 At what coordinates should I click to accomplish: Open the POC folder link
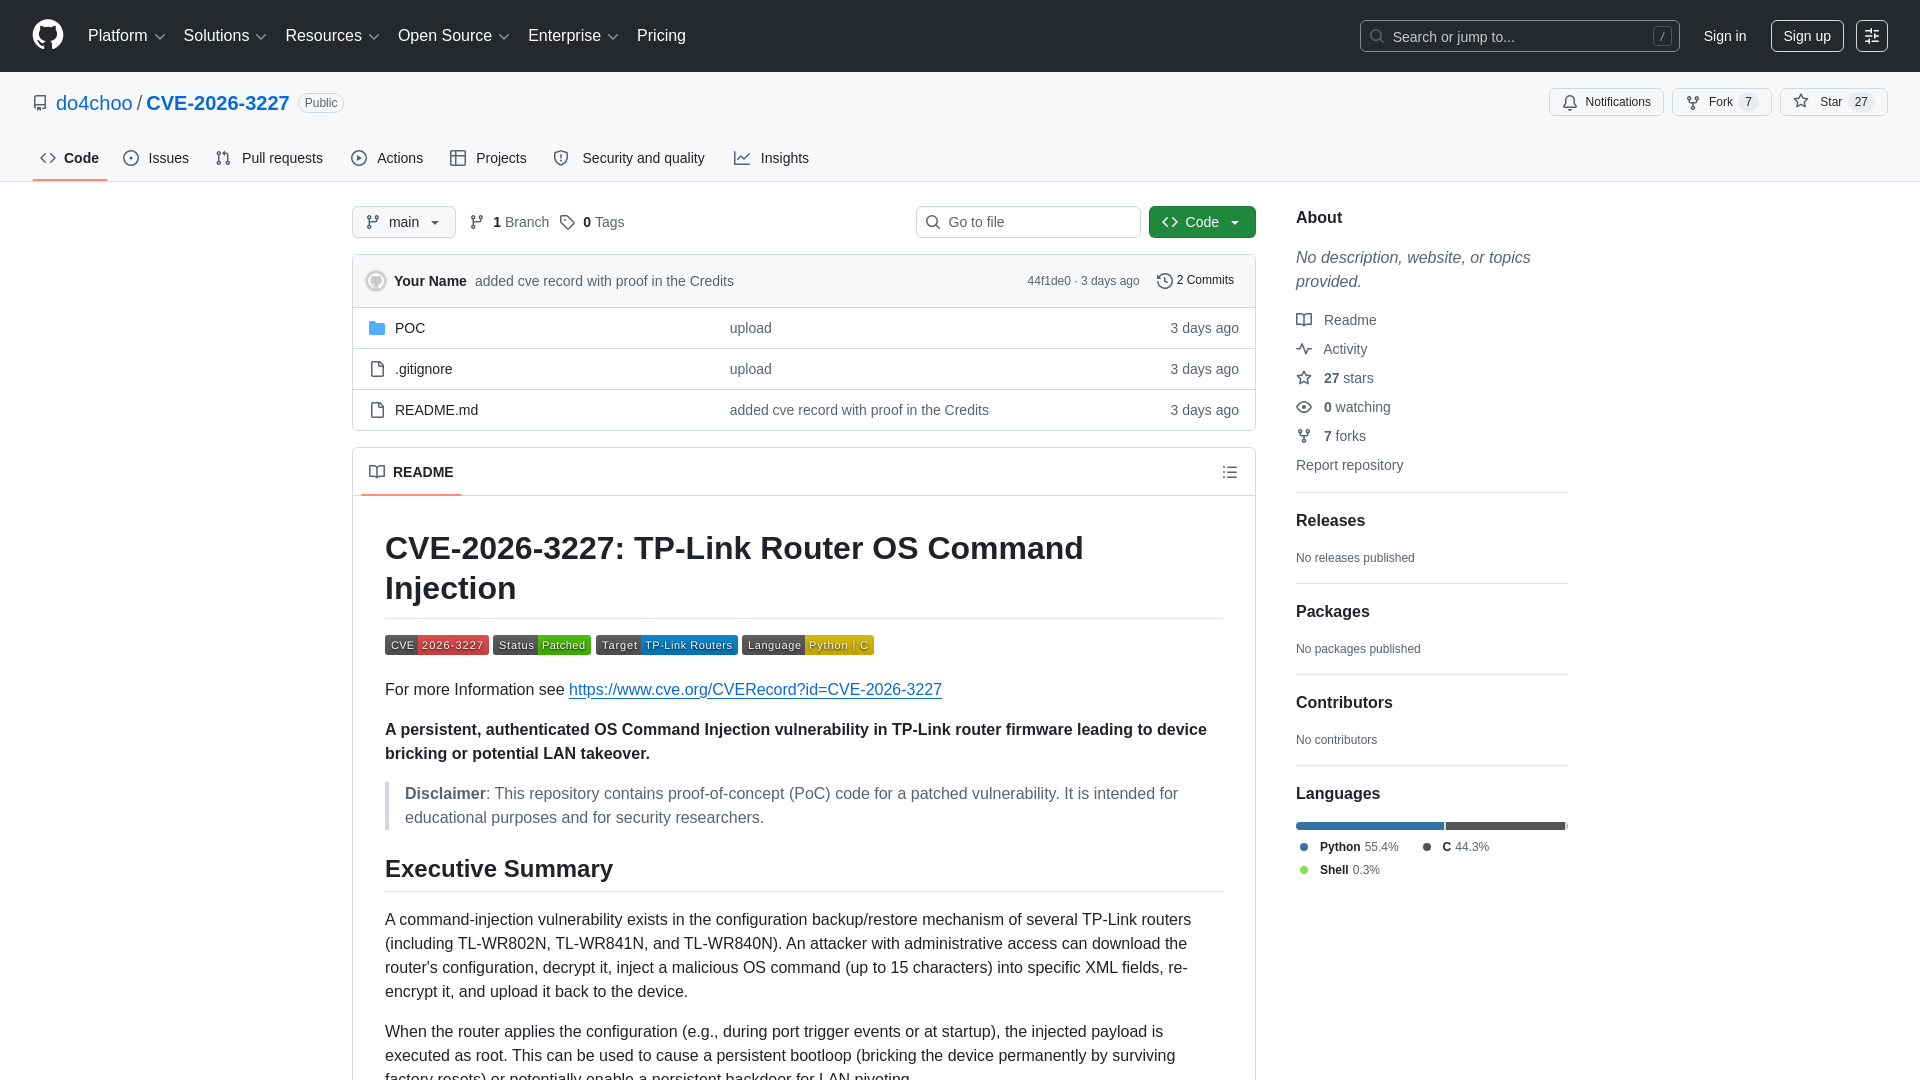coord(410,328)
